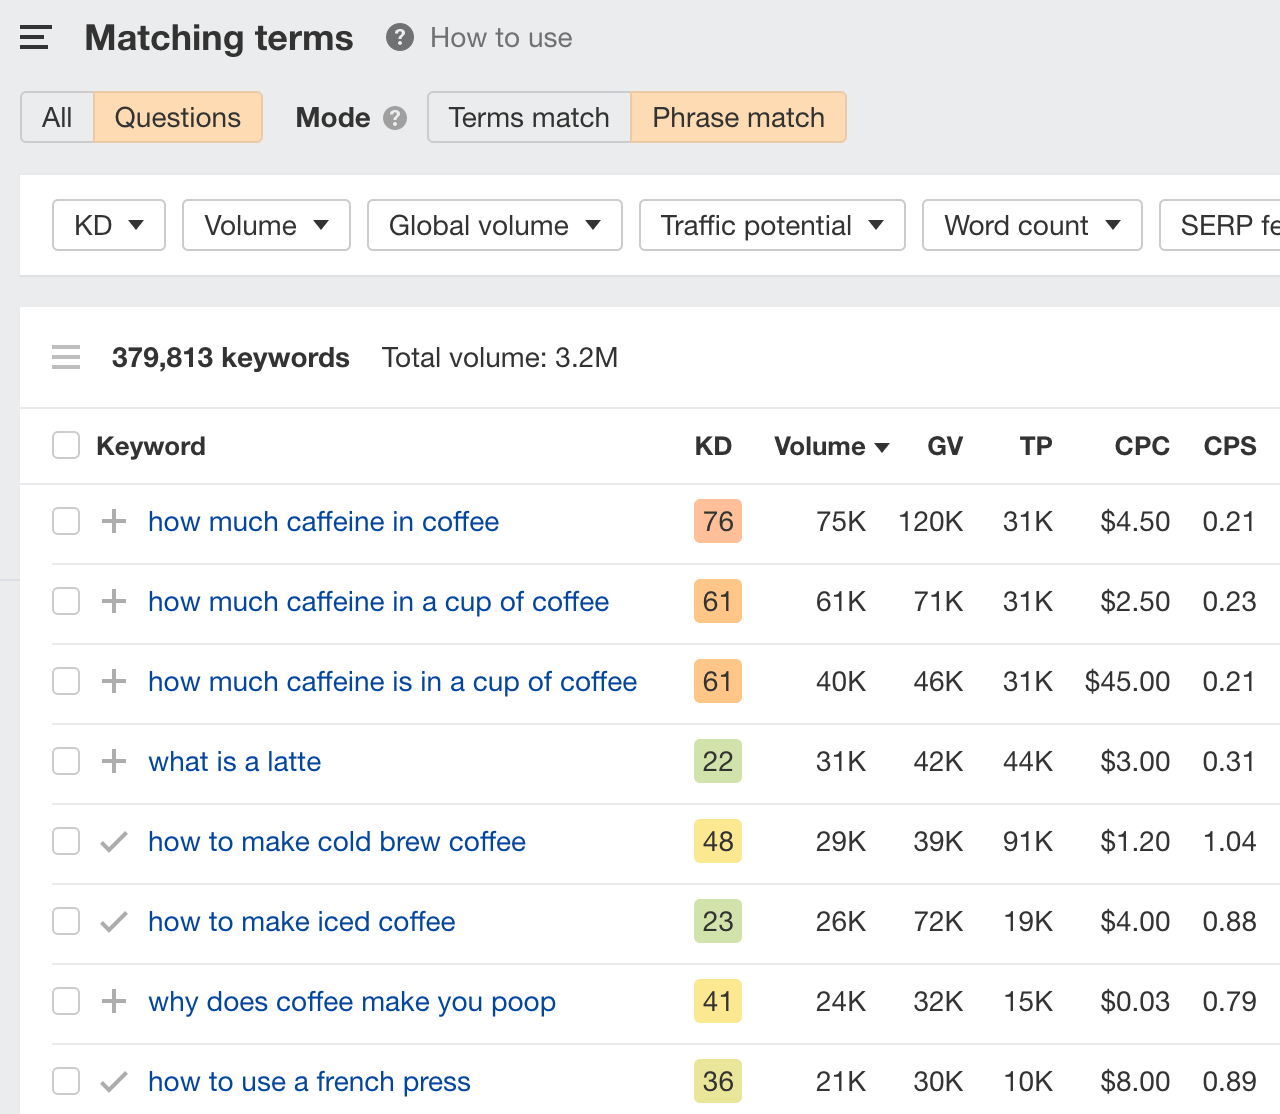Check the box for "what is a latte"
1280x1114 pixels.
coord(65,761)
